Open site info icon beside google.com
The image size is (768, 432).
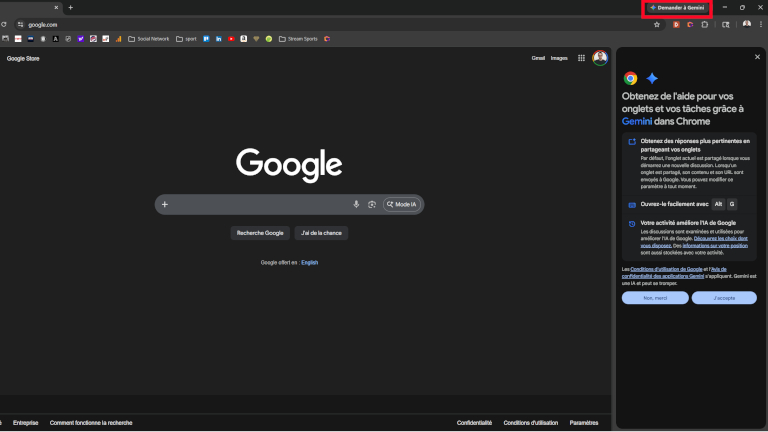click(x=20, y=24)
